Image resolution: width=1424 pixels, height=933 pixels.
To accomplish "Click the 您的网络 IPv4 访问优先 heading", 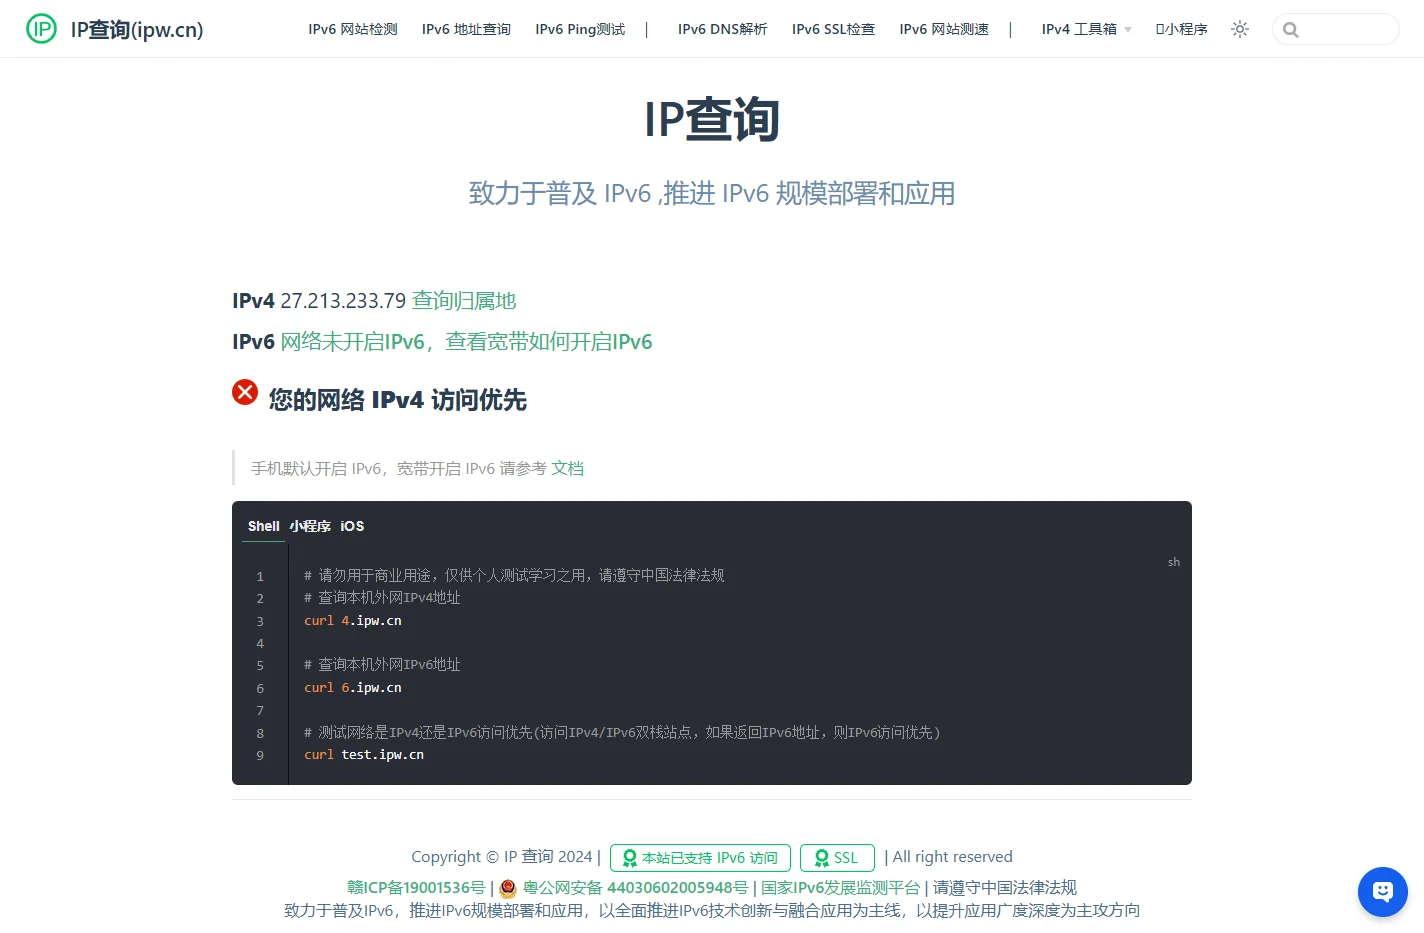I will tap(397, 400).
